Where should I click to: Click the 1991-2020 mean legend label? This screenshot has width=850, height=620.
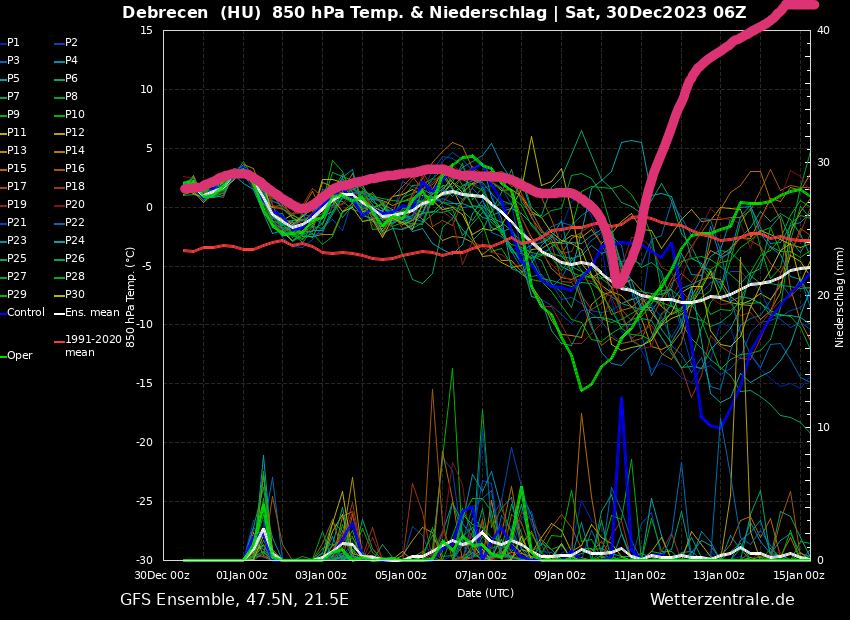pyautogui.click(x=93, y=346)
